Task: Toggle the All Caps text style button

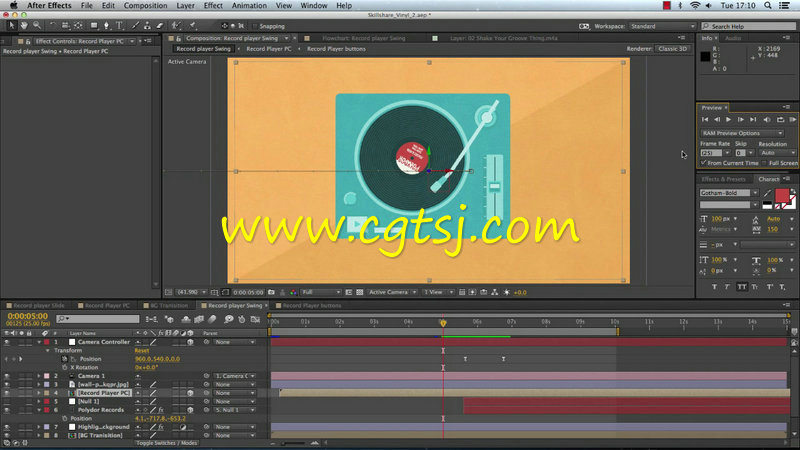Action: coord(741,287)
